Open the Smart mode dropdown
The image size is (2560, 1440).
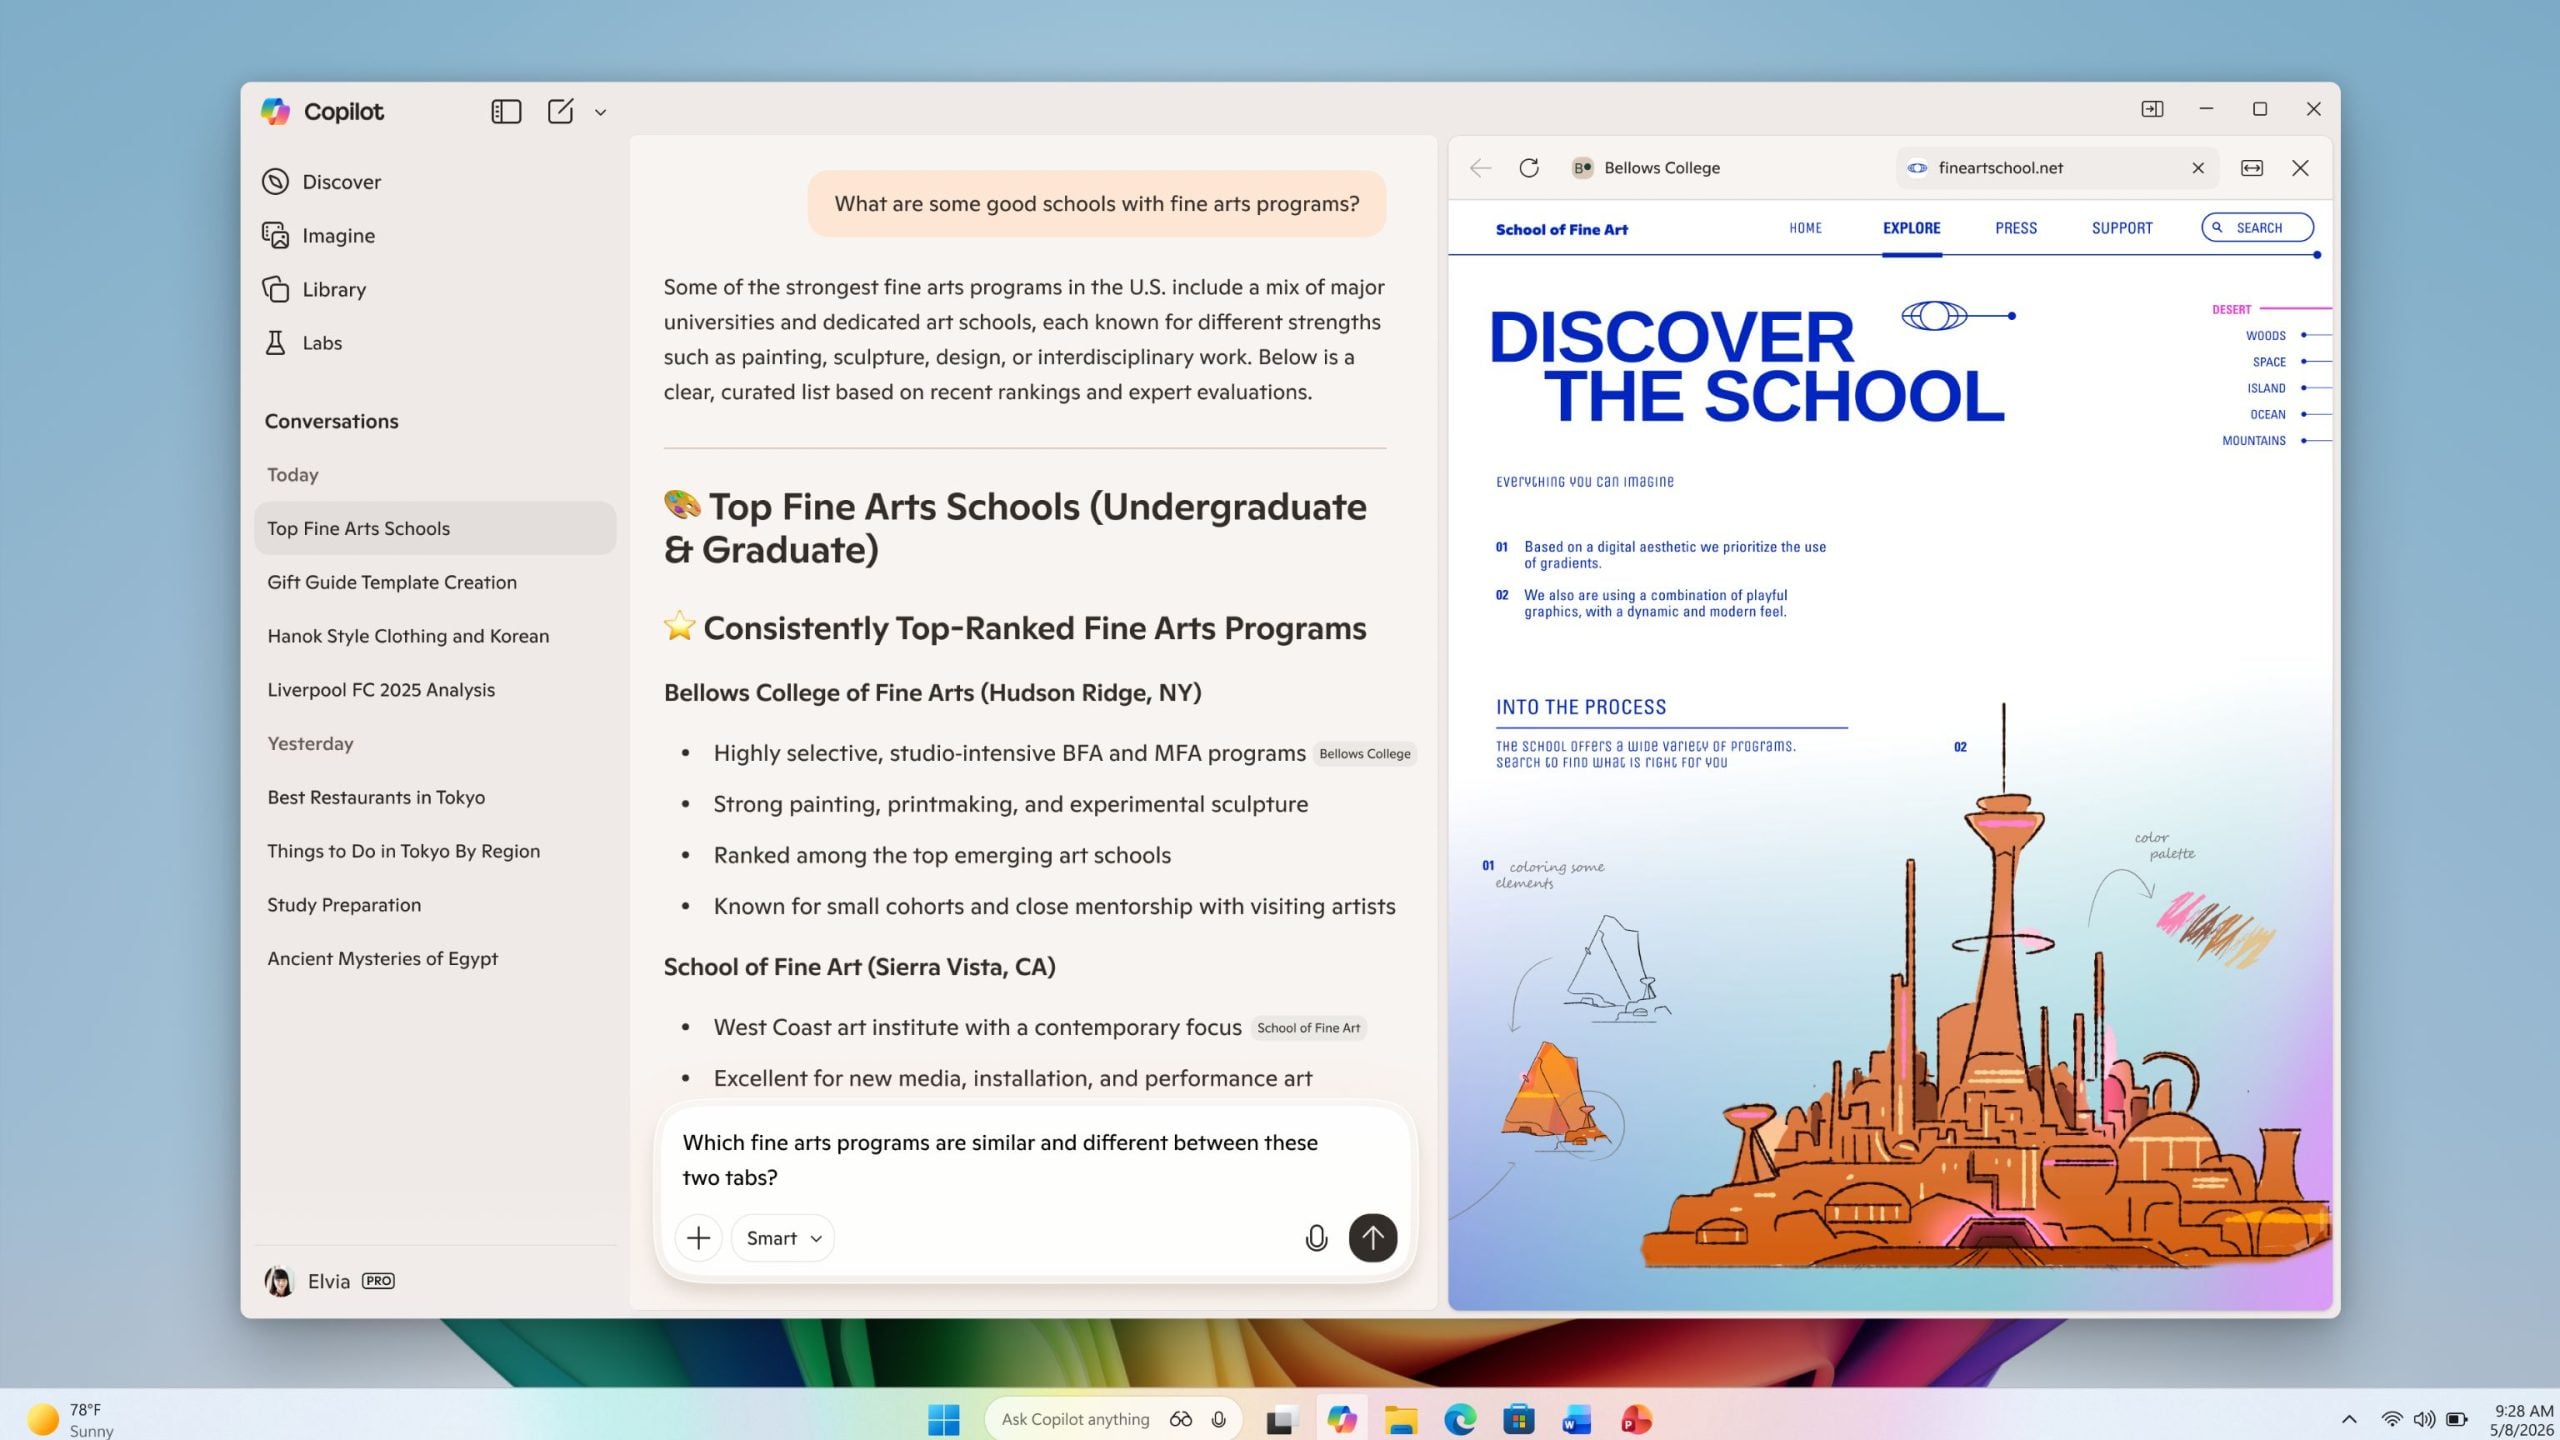point(781,1238)
